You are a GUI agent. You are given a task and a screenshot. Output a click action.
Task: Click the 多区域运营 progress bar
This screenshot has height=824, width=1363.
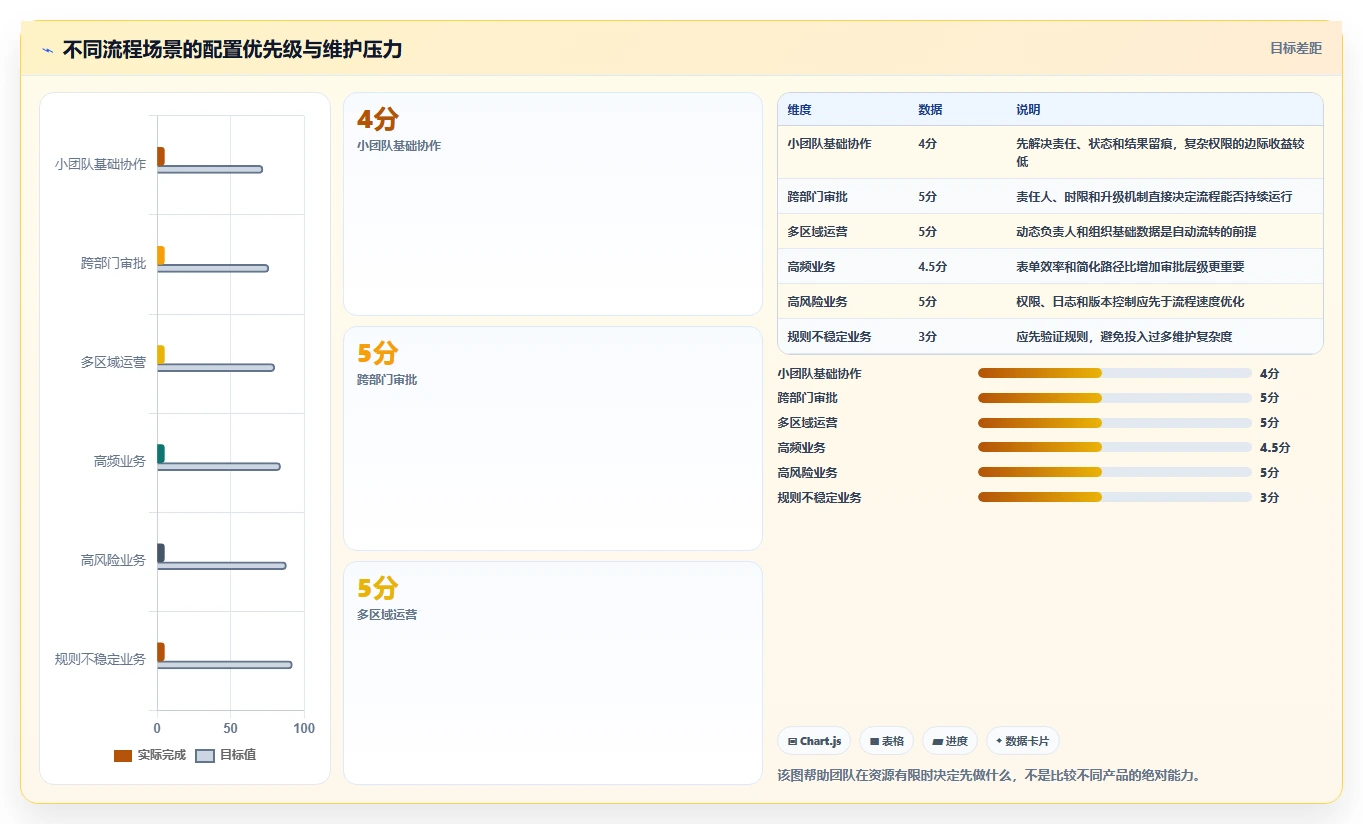(x=1115, y=423)
